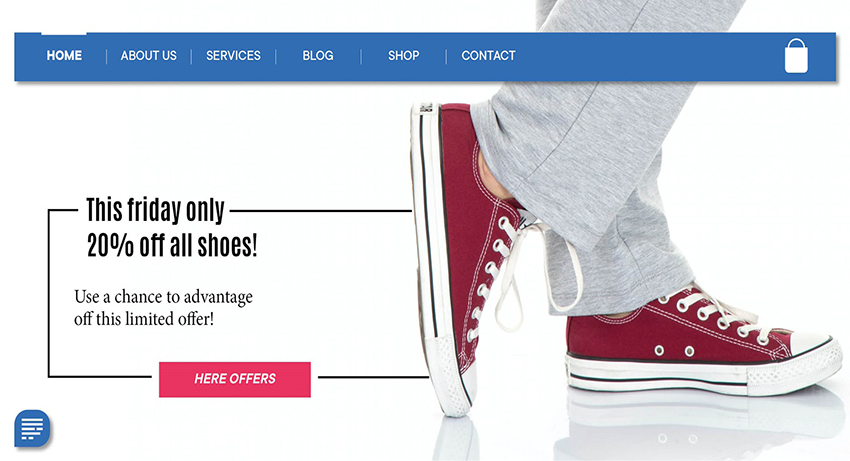850x461 pixels.
Task: Click the "This friday only" headline
Action: (155, 209)
